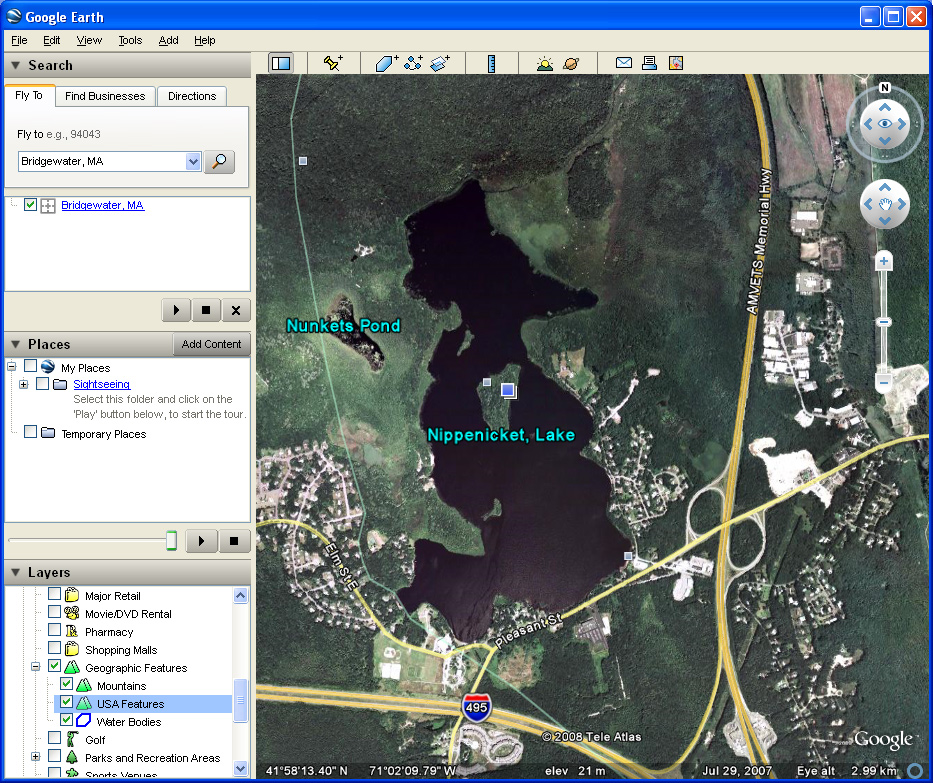Click the Water Bodies layer icon
Image resolution: width=933 pixels, height=783 pixels.
coord(83,721)
